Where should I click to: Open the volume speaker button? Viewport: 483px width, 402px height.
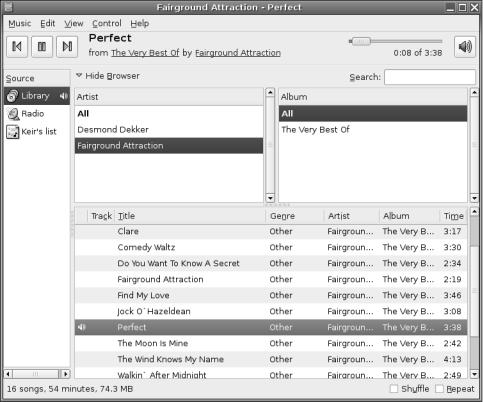465,47
